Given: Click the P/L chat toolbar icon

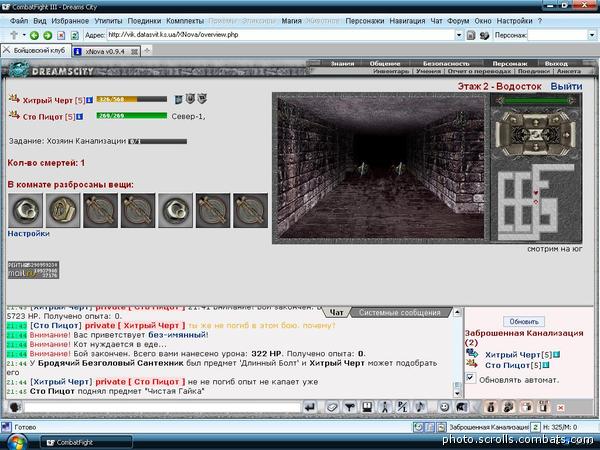Looking at the screenshot, I should point(402,407).
